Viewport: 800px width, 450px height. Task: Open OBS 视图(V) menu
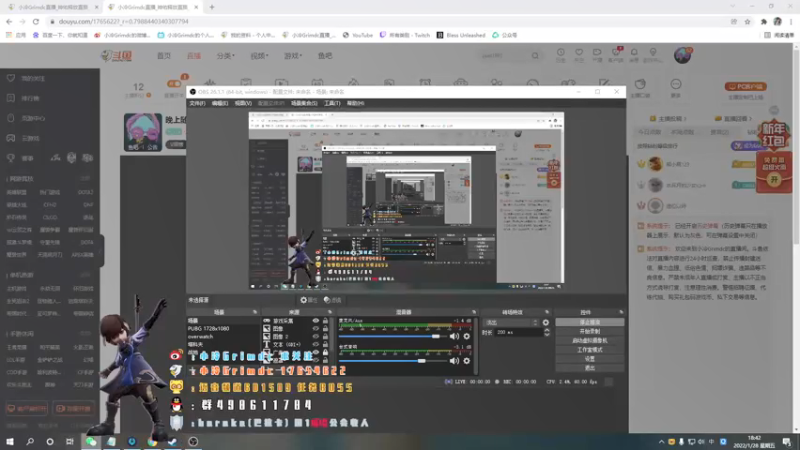pyautogui.click(x=243, y=103)
